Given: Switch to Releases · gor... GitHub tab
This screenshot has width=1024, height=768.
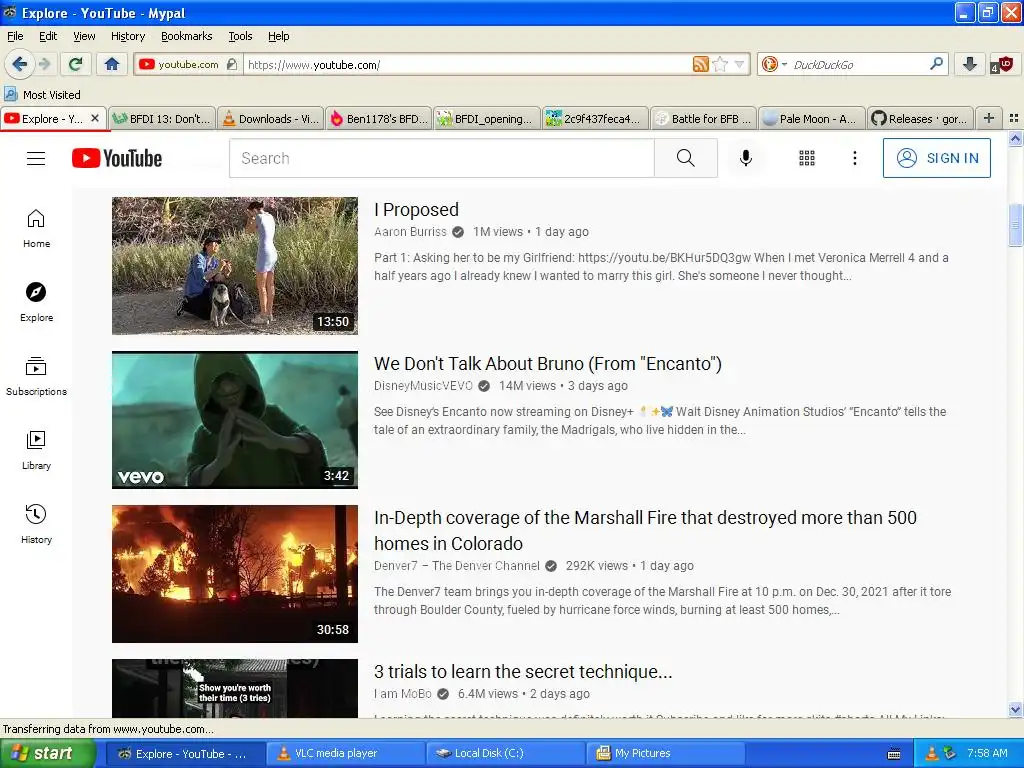Looking at the screenshot, I should coord(920,119).
